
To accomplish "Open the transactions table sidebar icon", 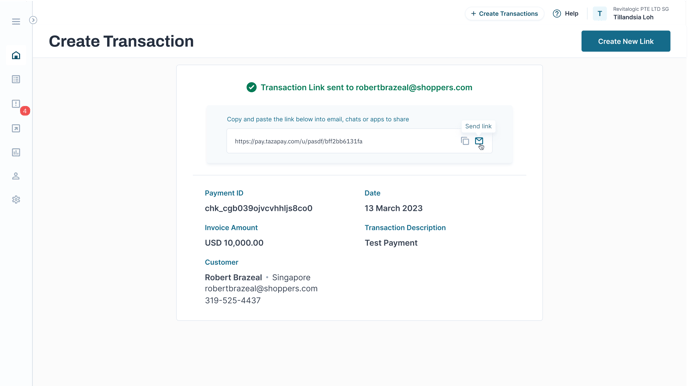I will [16, 79].
